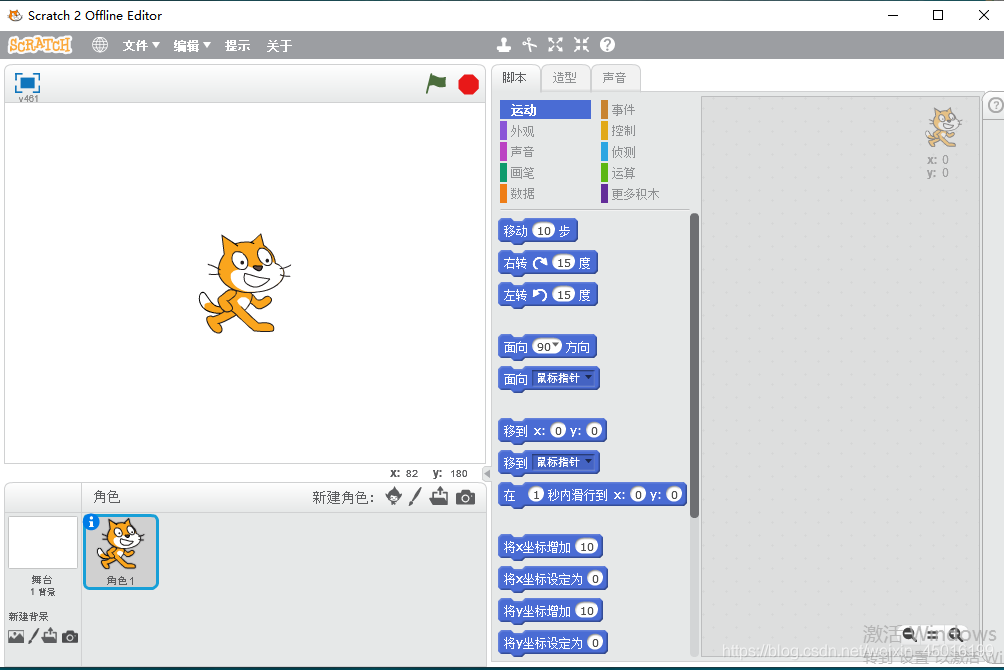Paint a new sprite brush icon
The width and height of the screenshot is (1004, 670).
pos(416,496)
